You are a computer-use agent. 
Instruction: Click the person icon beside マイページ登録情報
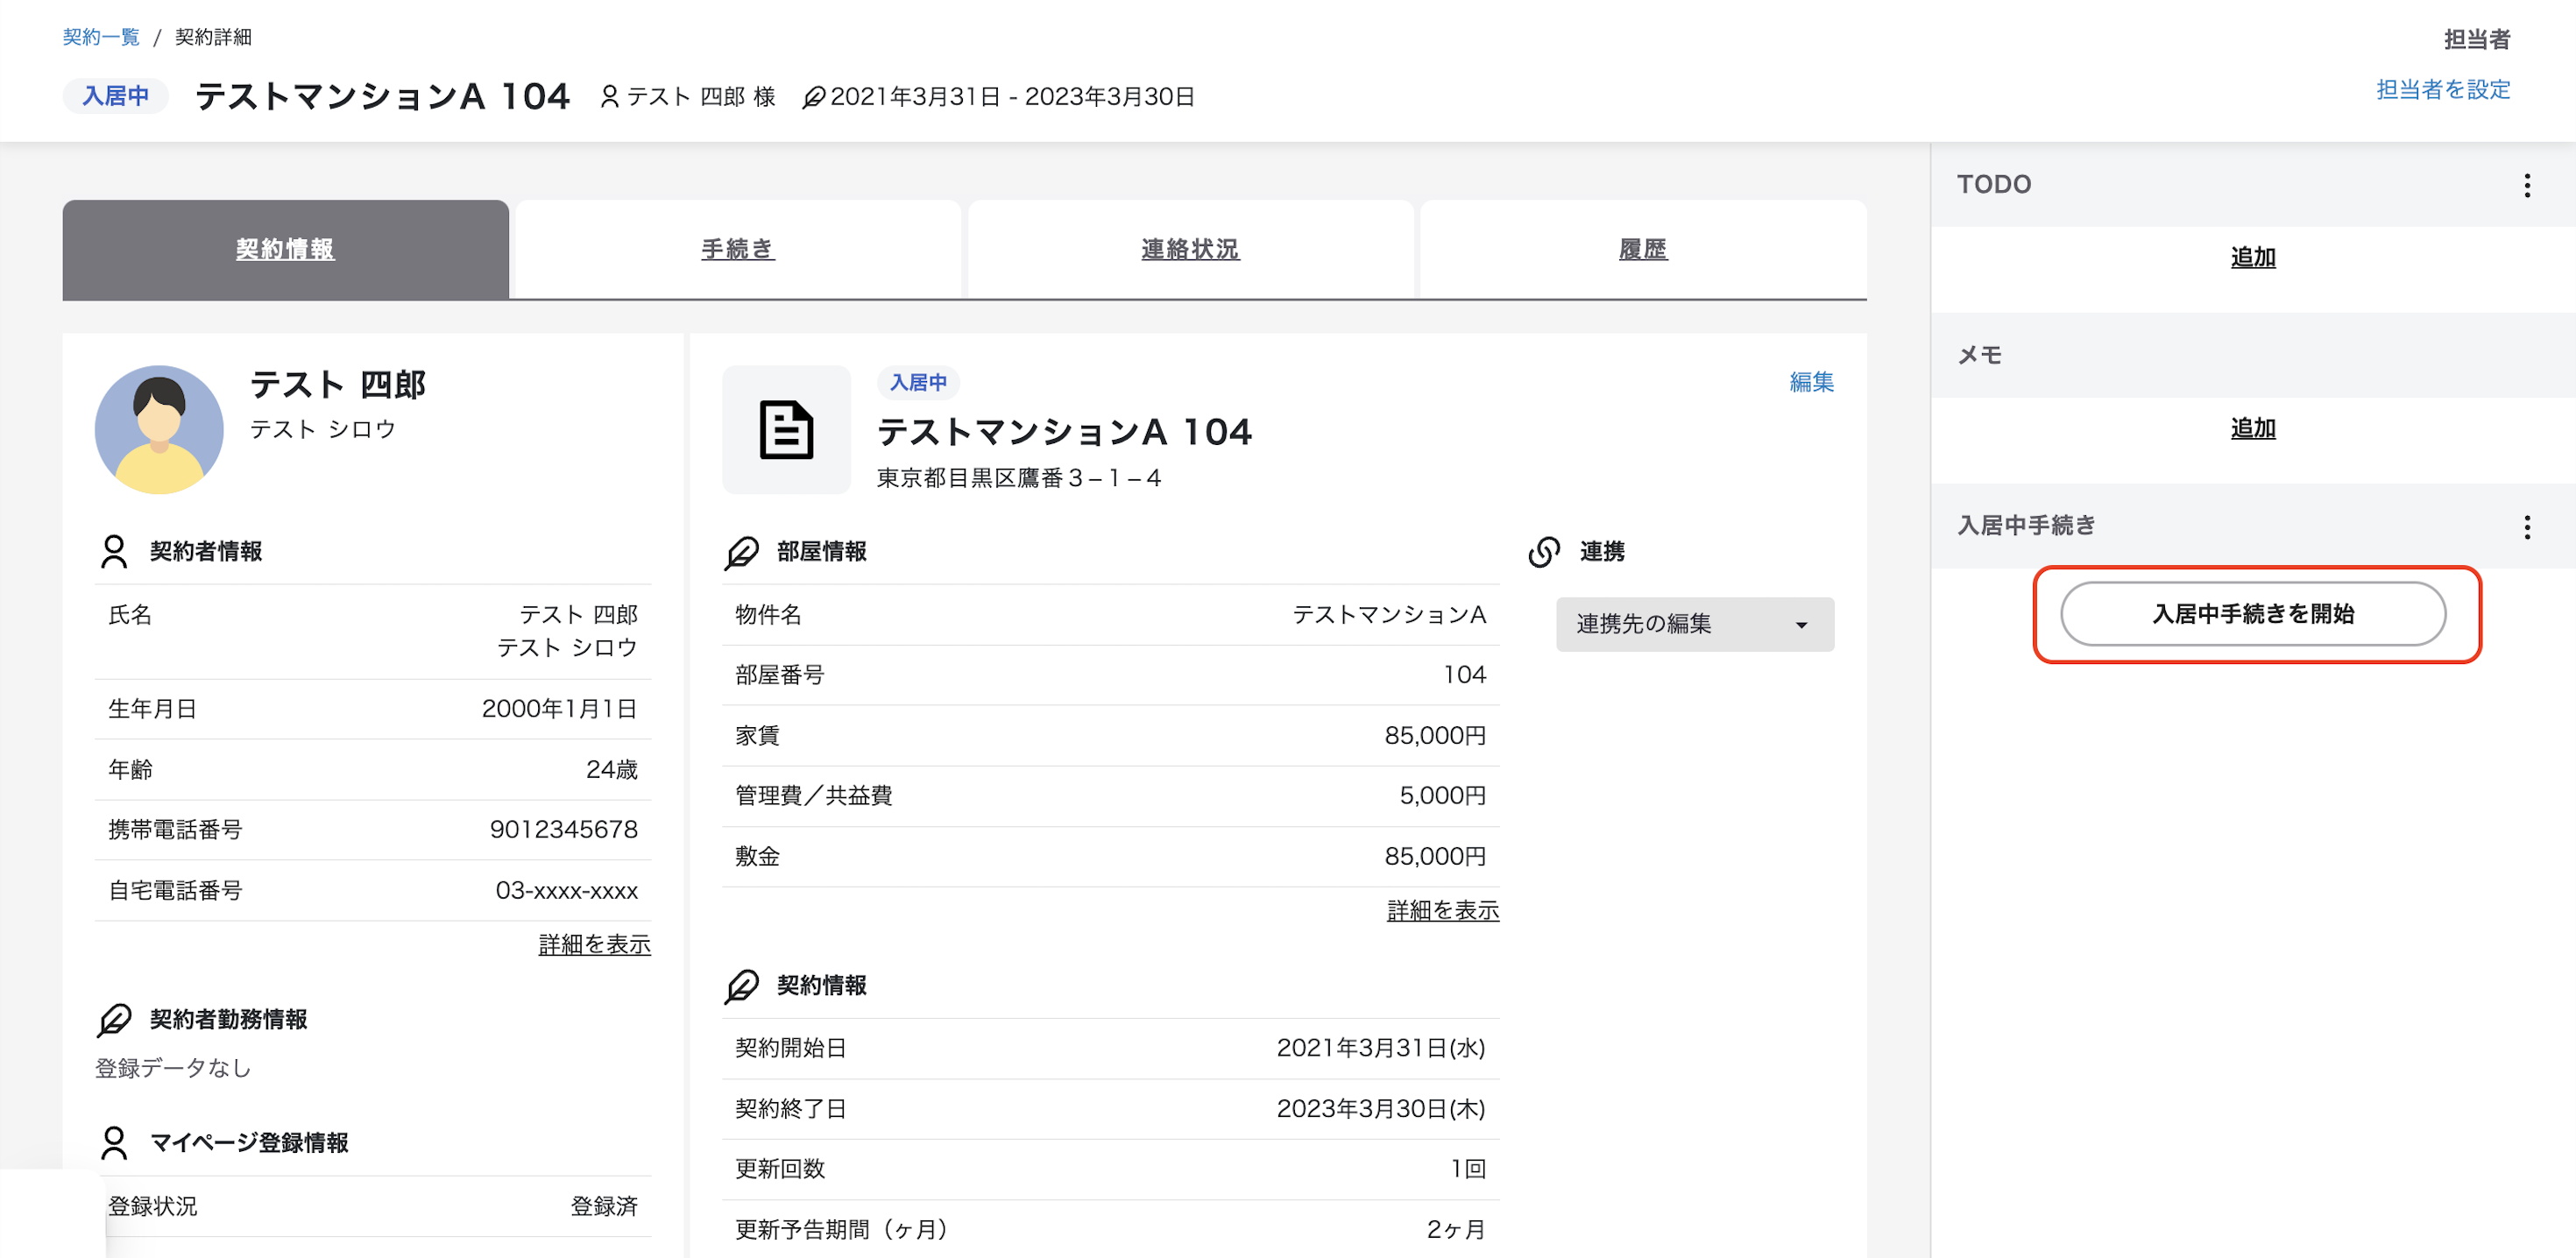point(114,1142)
